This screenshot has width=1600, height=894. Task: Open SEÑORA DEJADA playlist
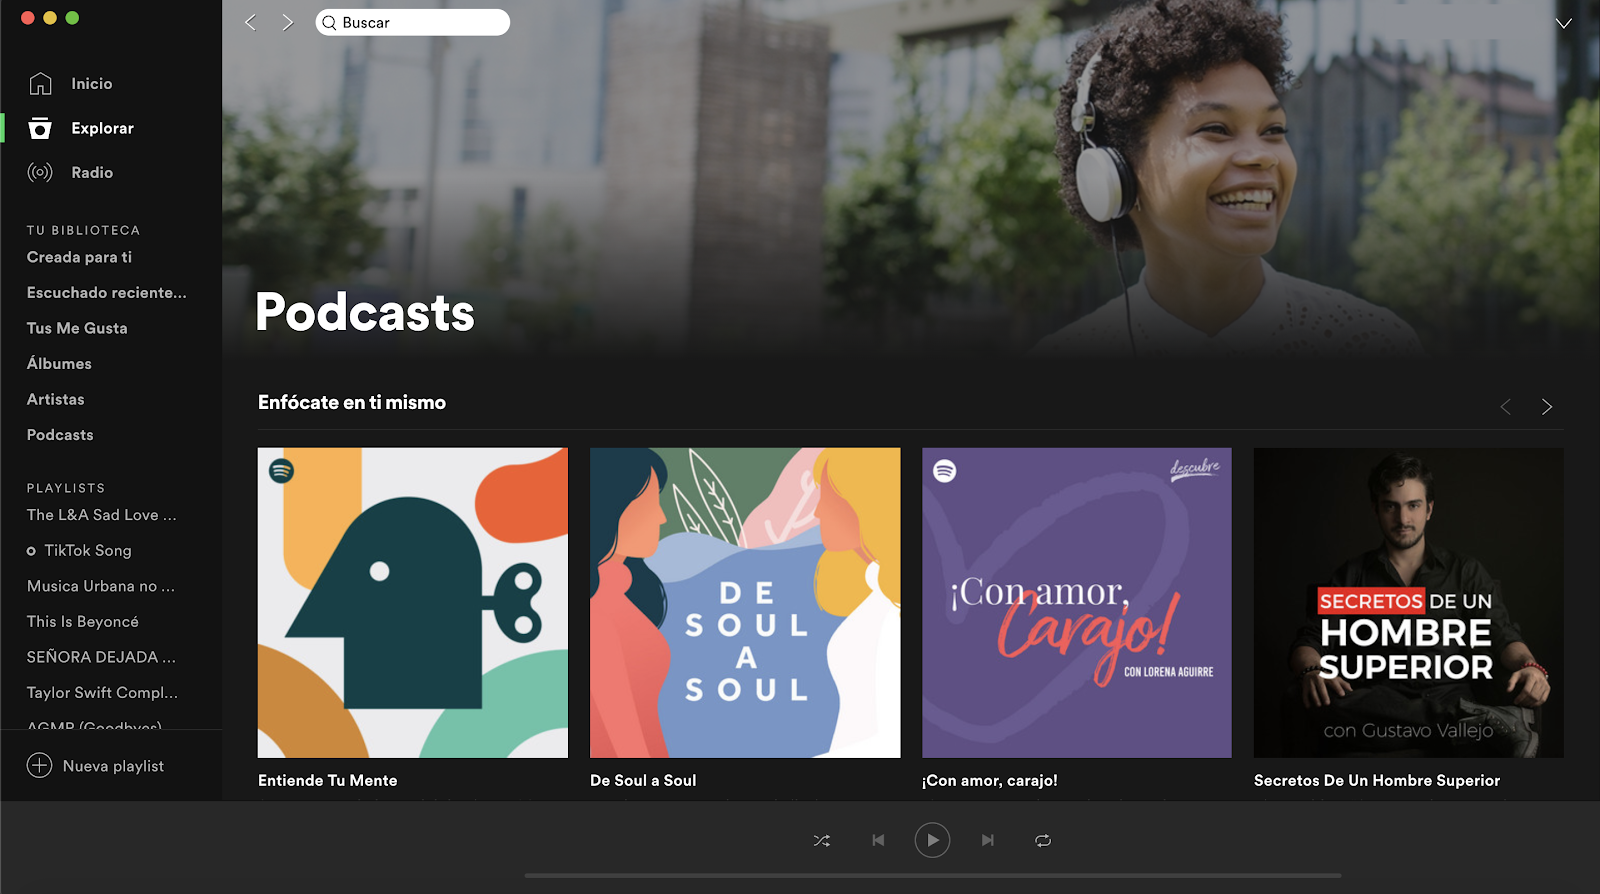pyautogui.click(x=101, y=657)
